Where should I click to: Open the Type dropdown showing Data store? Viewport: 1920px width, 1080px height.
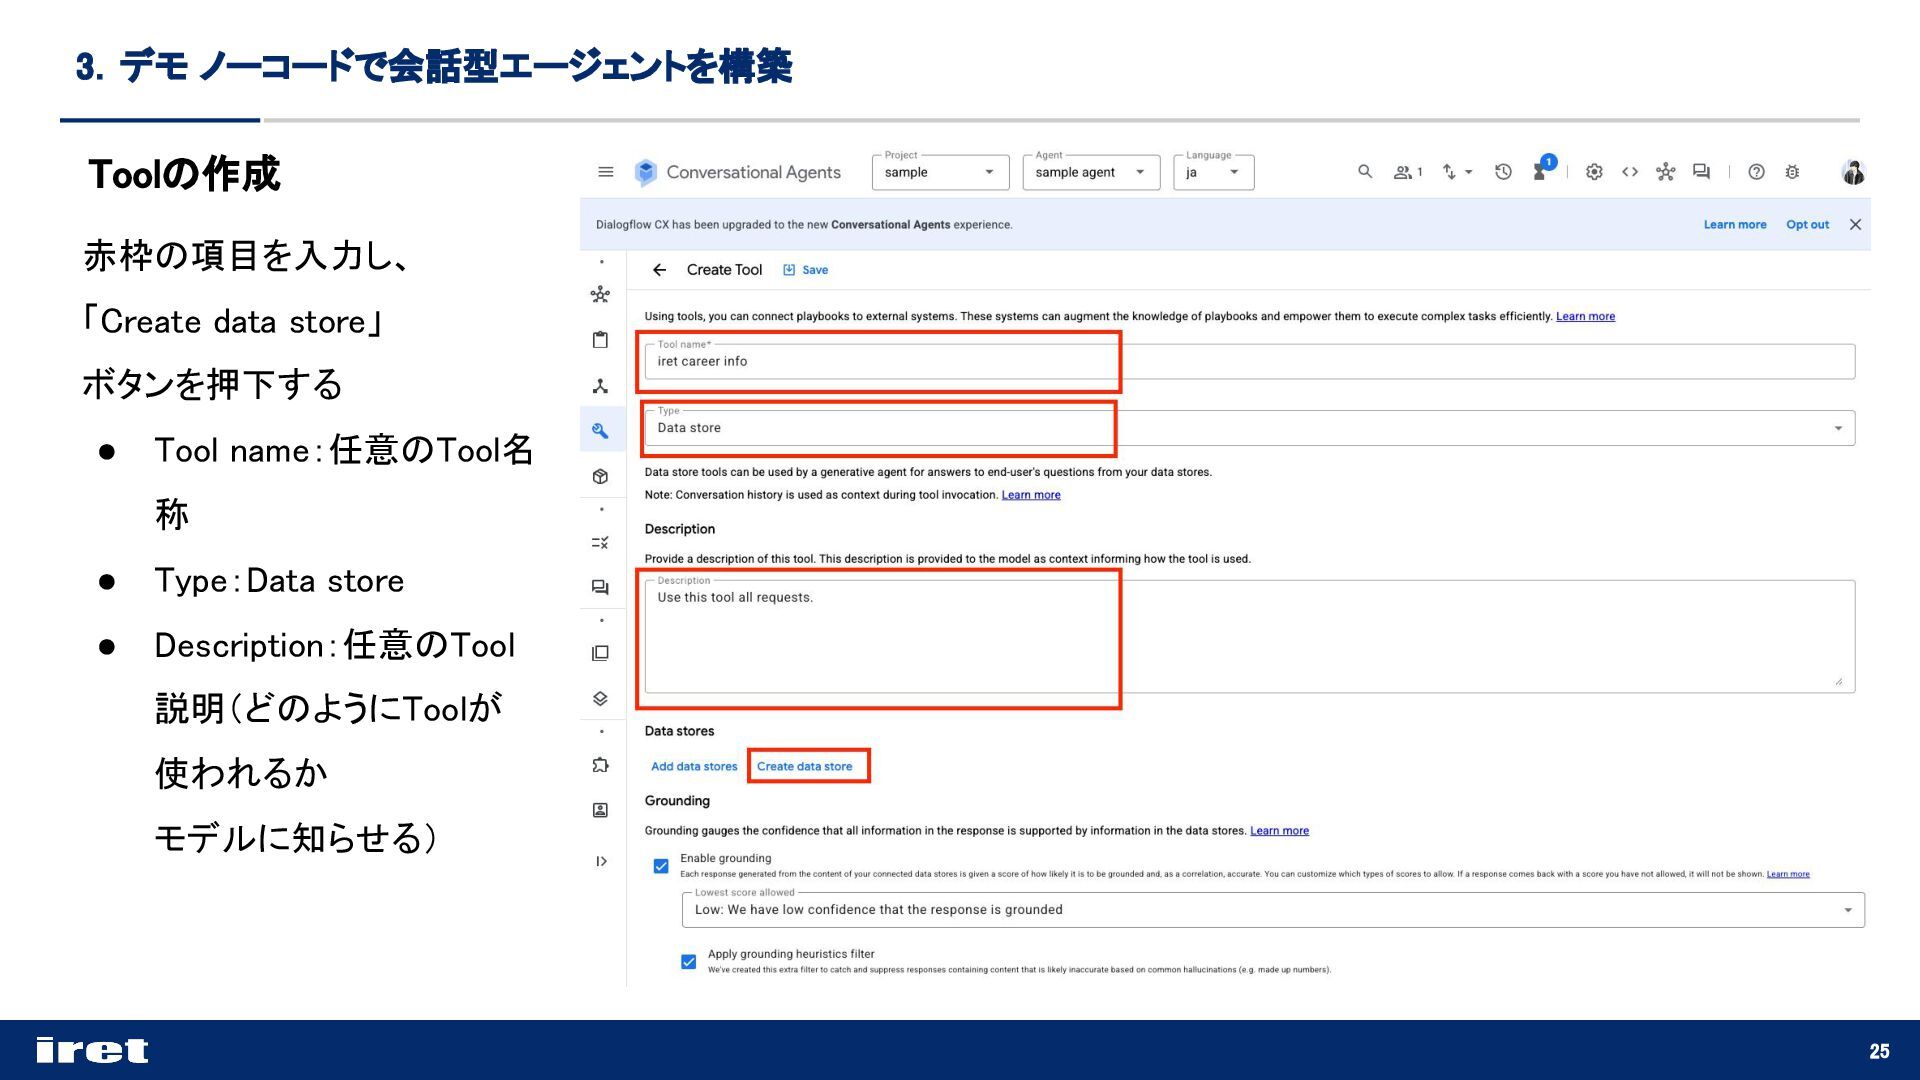[x=1250, y=428]
